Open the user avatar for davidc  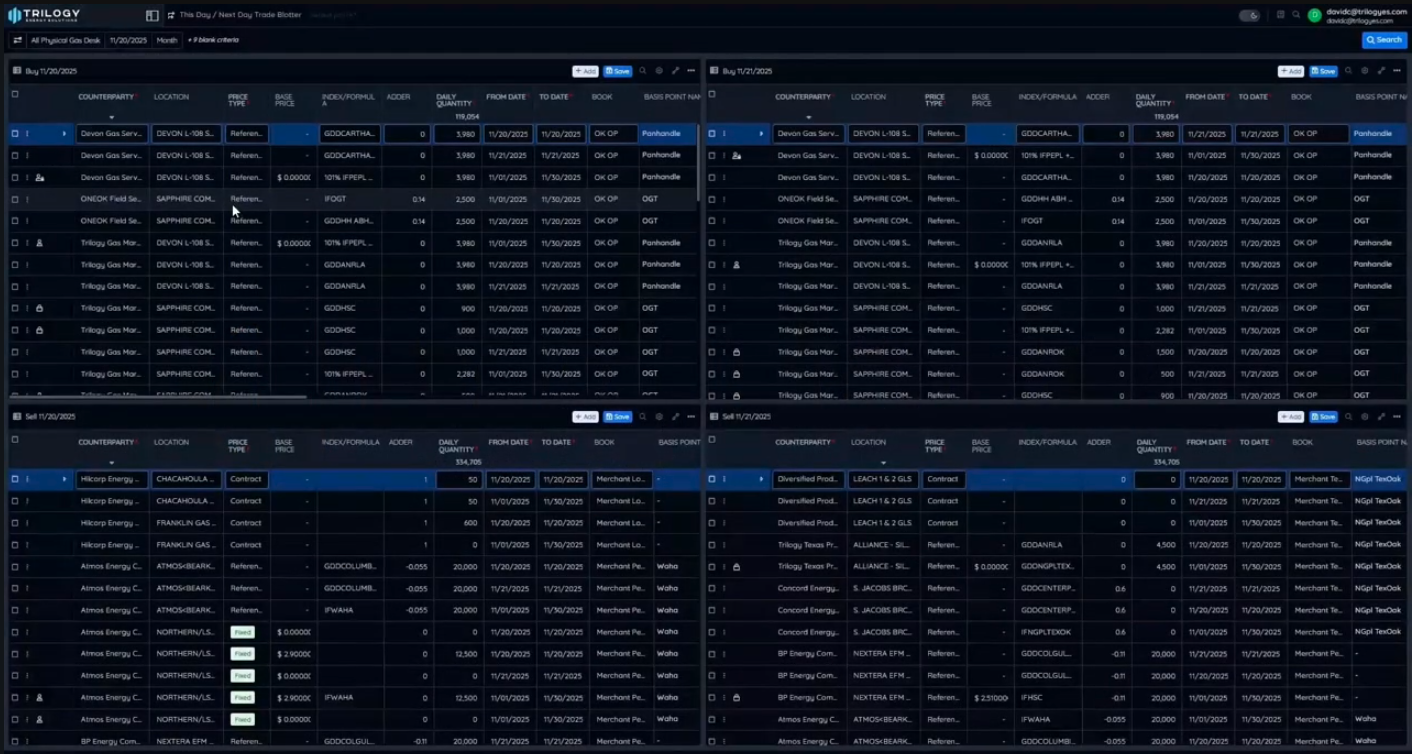point(1314,16)
